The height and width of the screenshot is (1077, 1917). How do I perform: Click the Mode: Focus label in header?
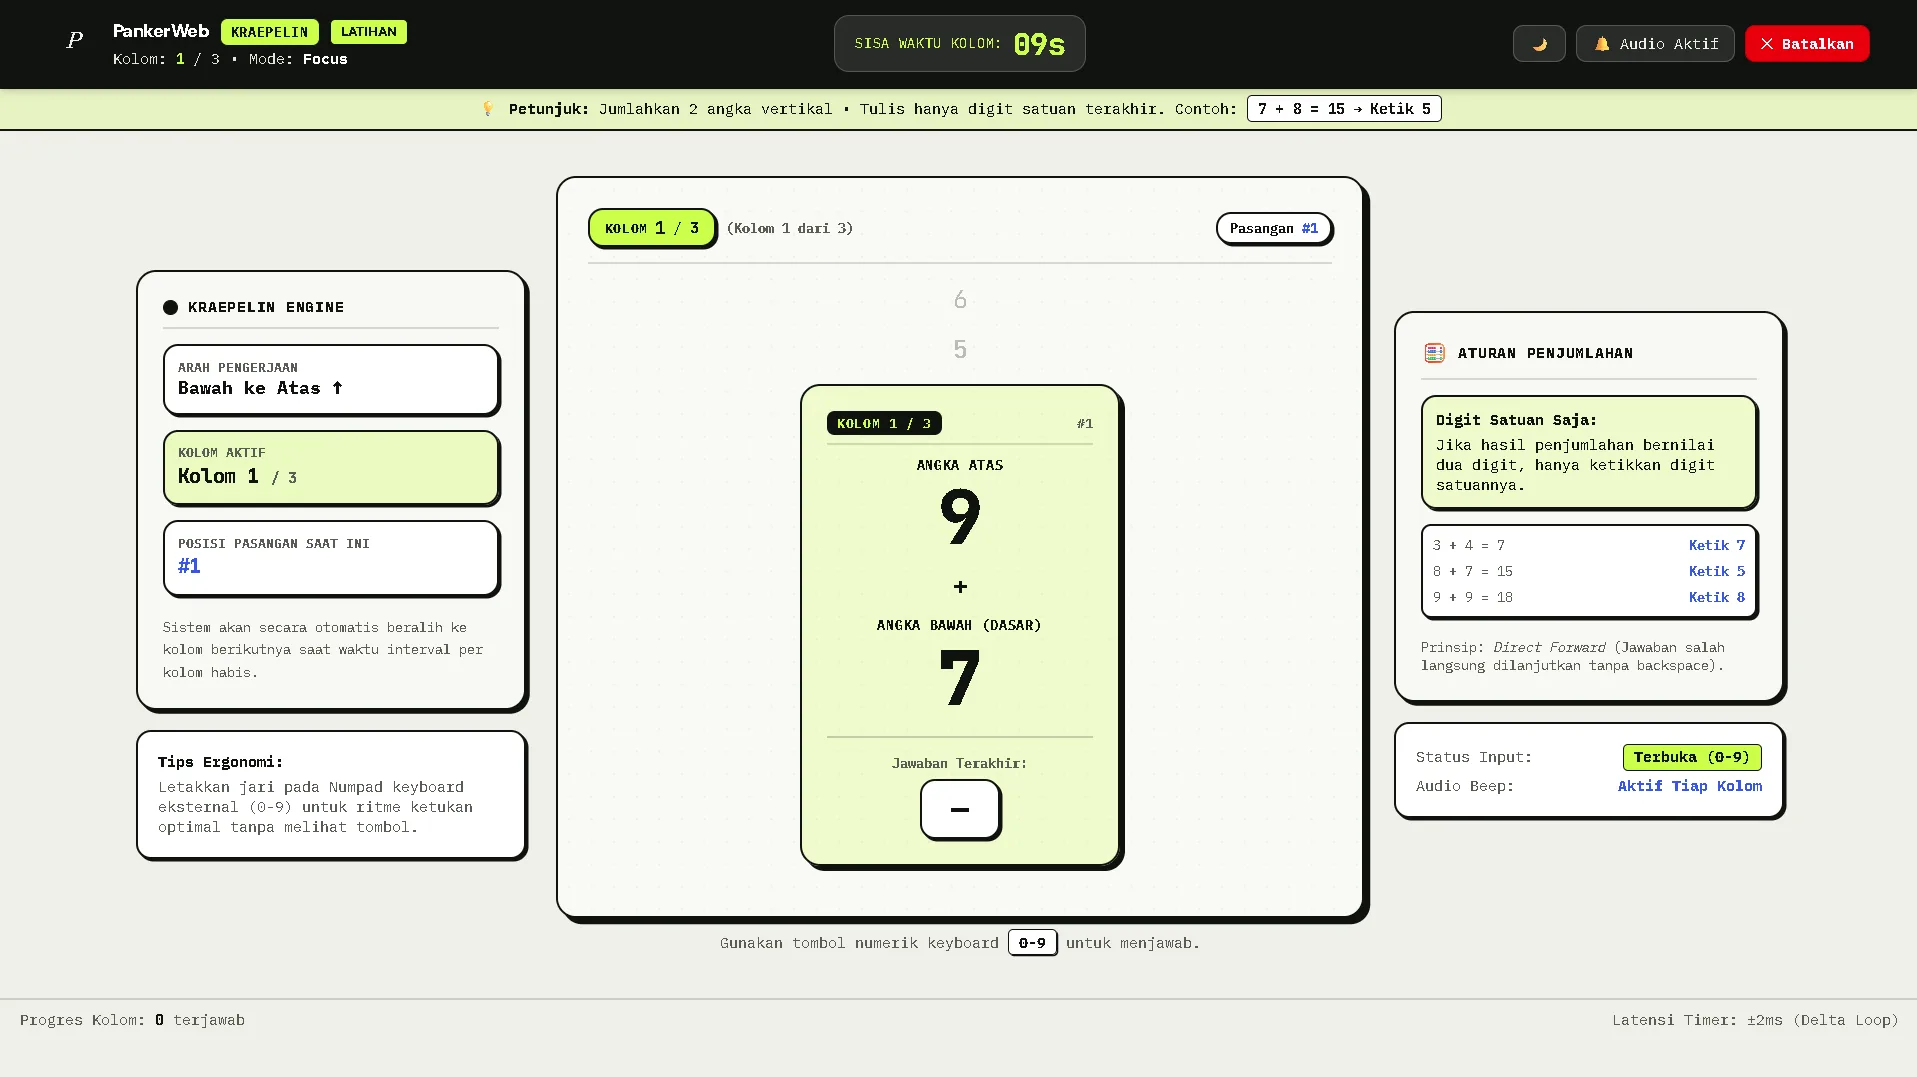pos(298,60)
